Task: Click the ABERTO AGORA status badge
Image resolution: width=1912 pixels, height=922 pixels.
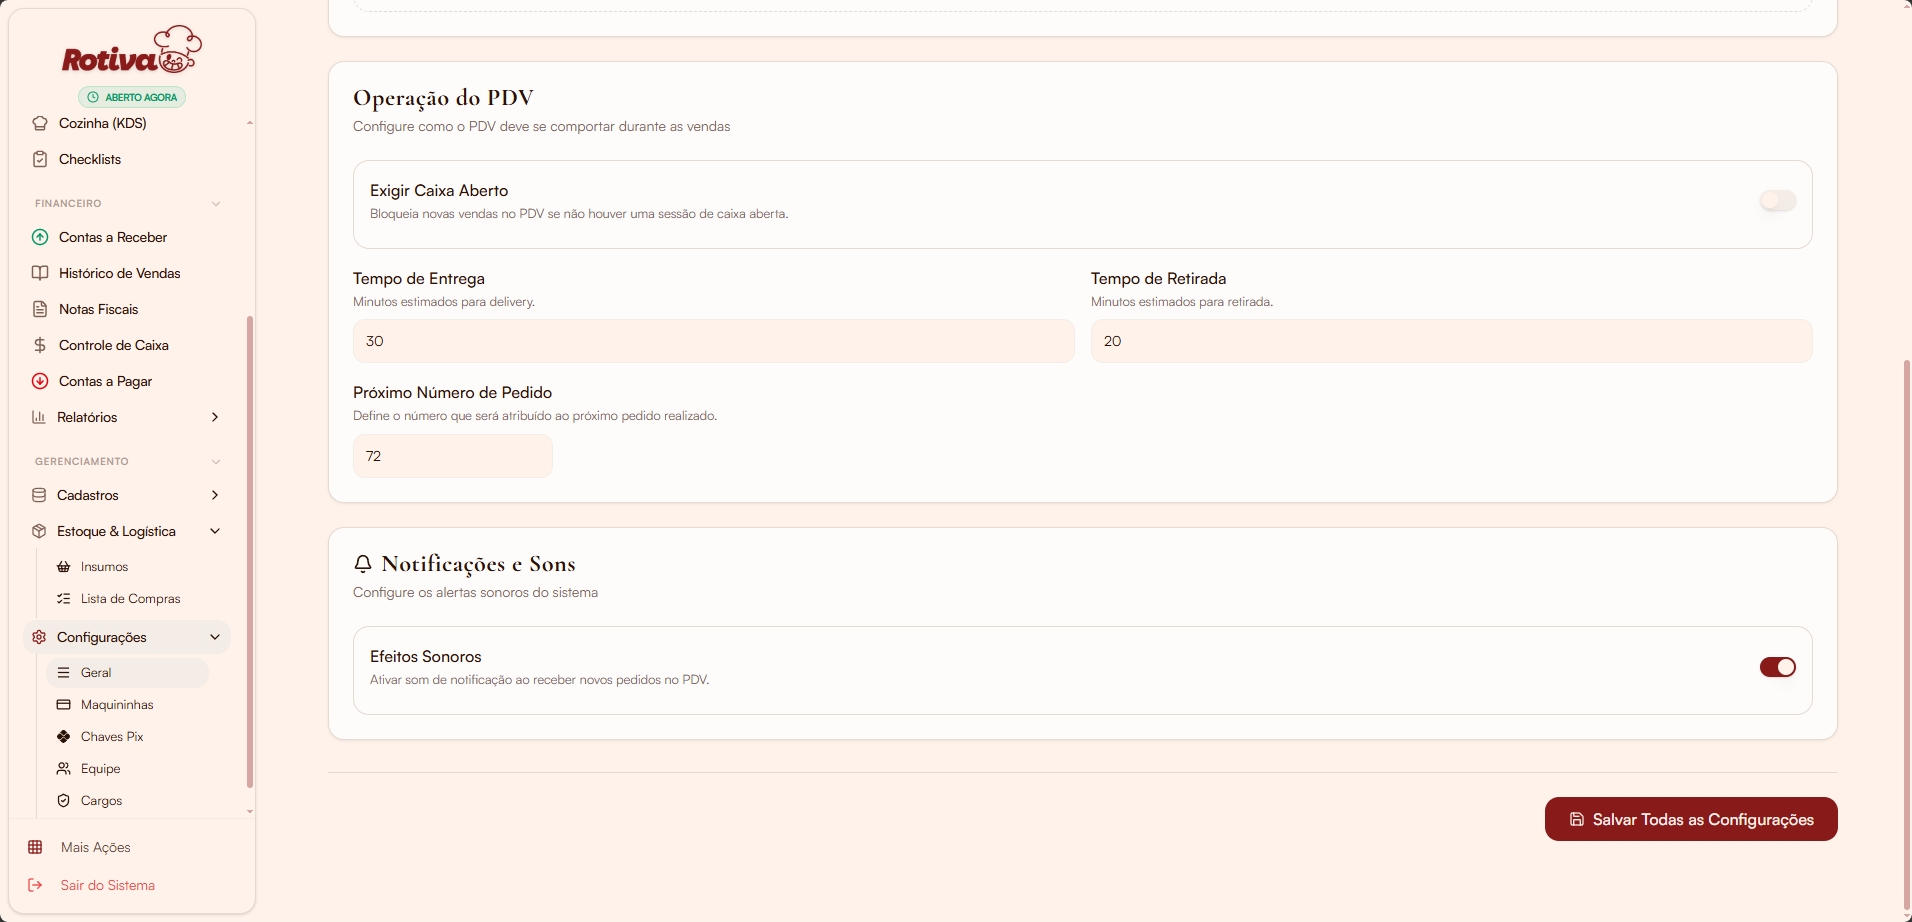Action: [x=132, y=97]
